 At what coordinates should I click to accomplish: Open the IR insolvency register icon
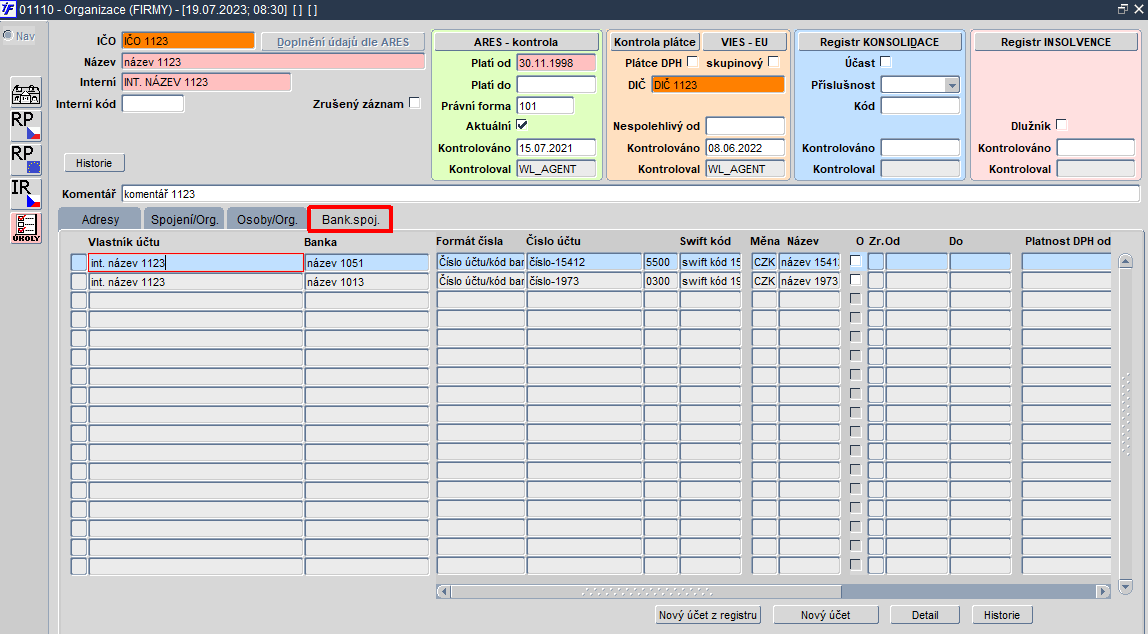coord(26,193)
